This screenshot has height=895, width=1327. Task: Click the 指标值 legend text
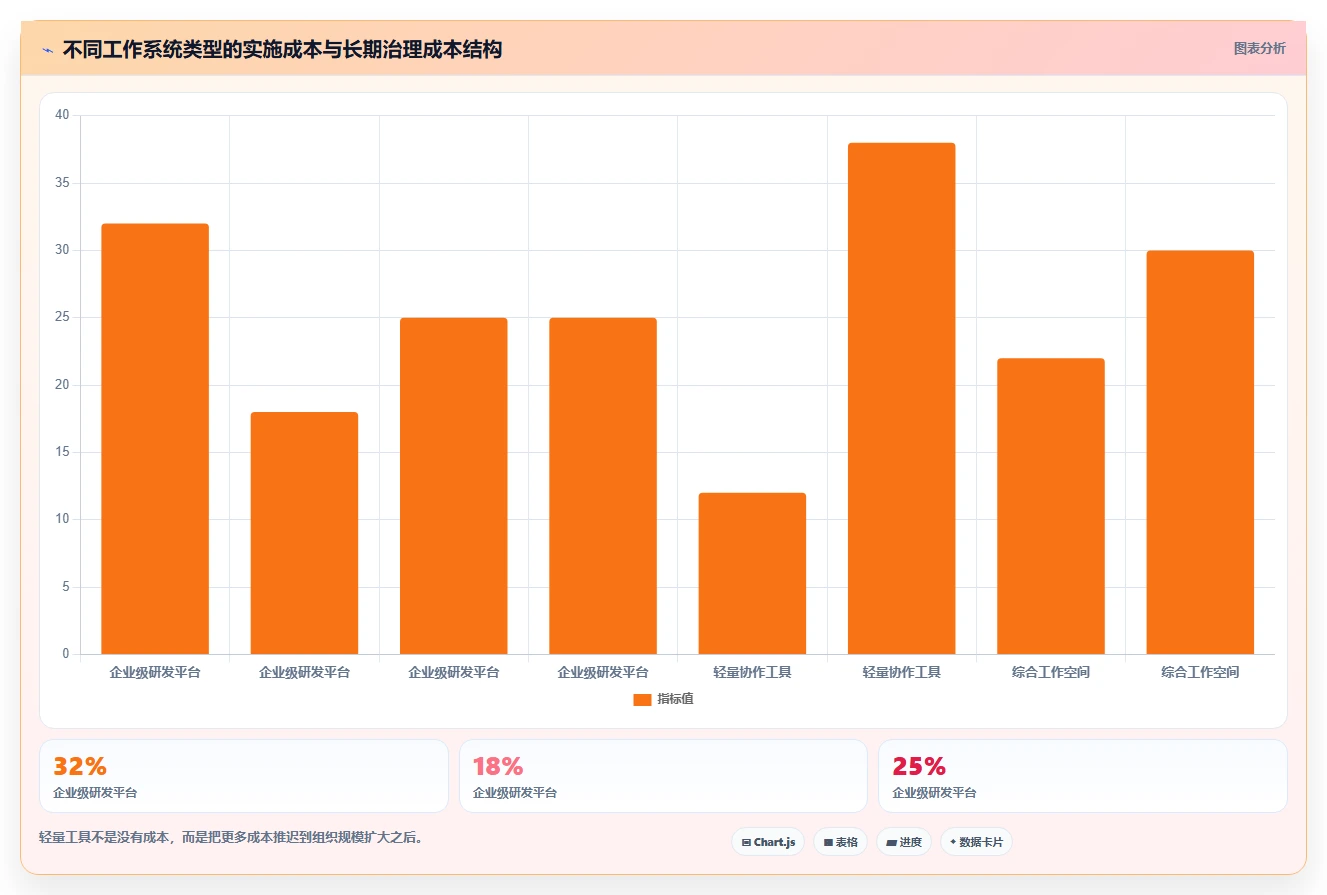675,699
